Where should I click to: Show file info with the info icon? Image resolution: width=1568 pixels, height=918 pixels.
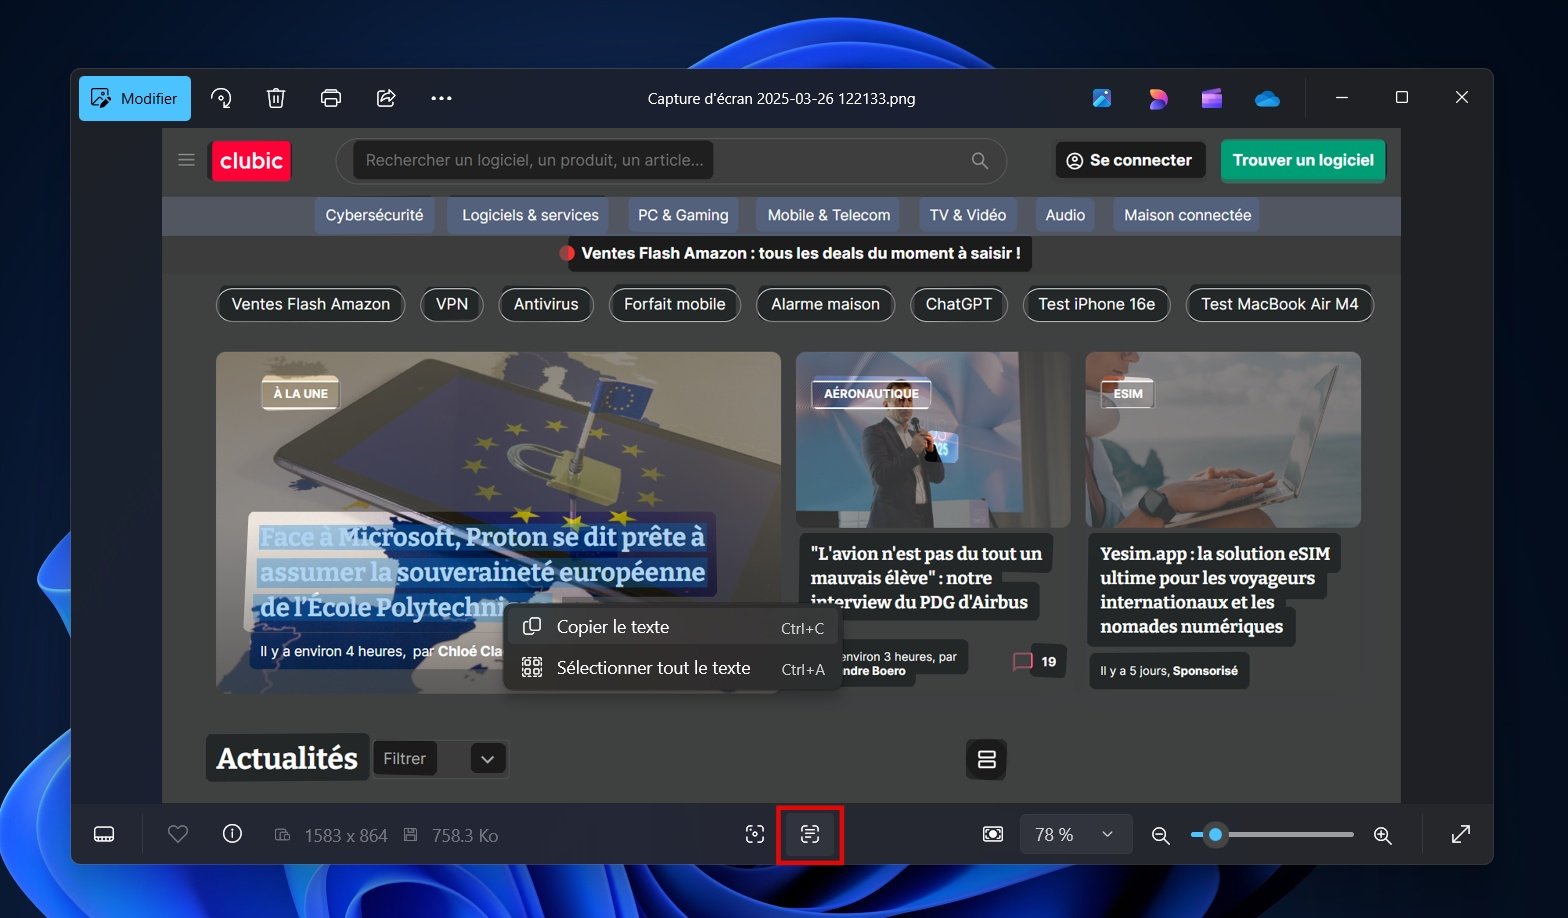click(x=232, y=834)
